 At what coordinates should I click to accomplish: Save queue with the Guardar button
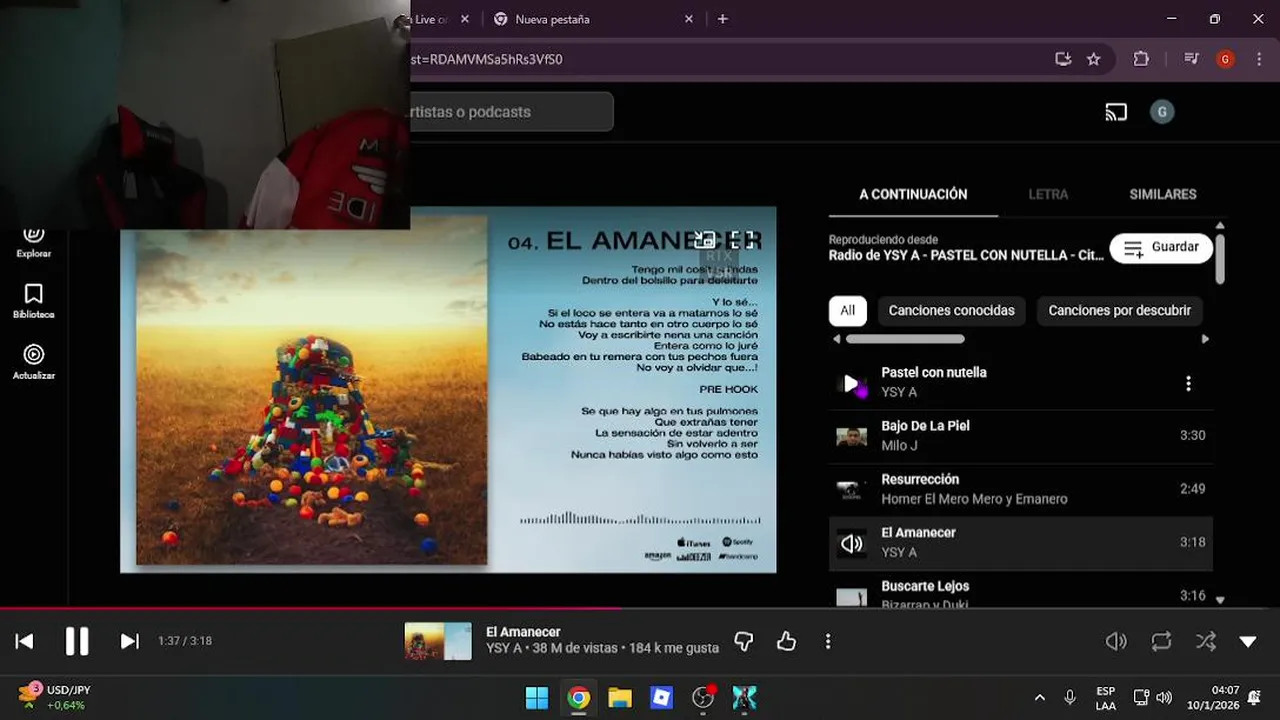[x=1161, y=247]
